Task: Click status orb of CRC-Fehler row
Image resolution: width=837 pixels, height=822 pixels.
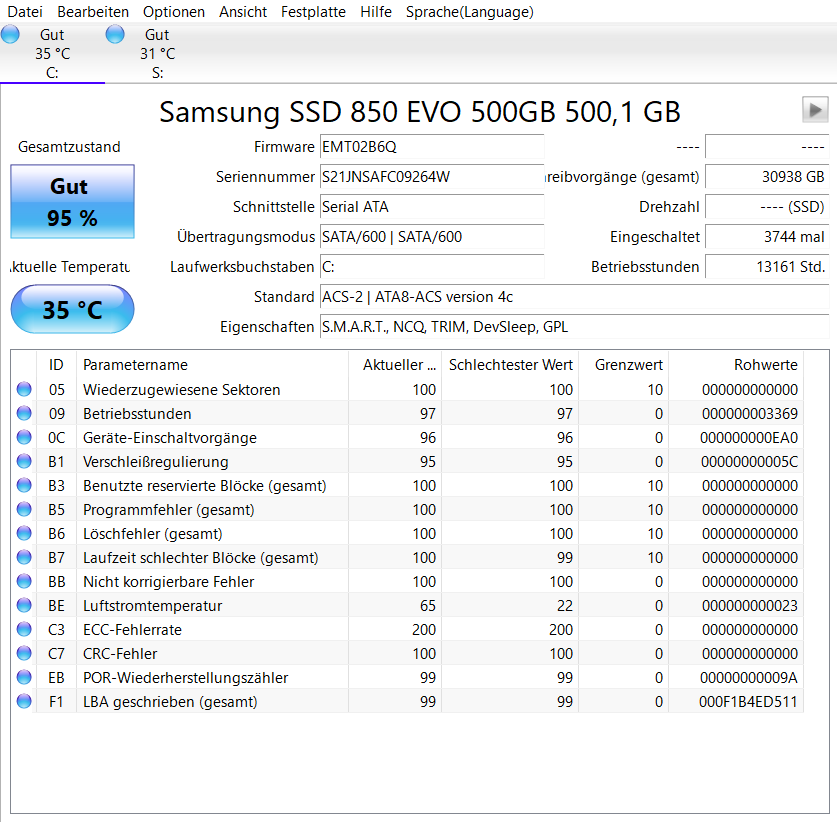Action: pyautogui.click(x=24, y=653)
